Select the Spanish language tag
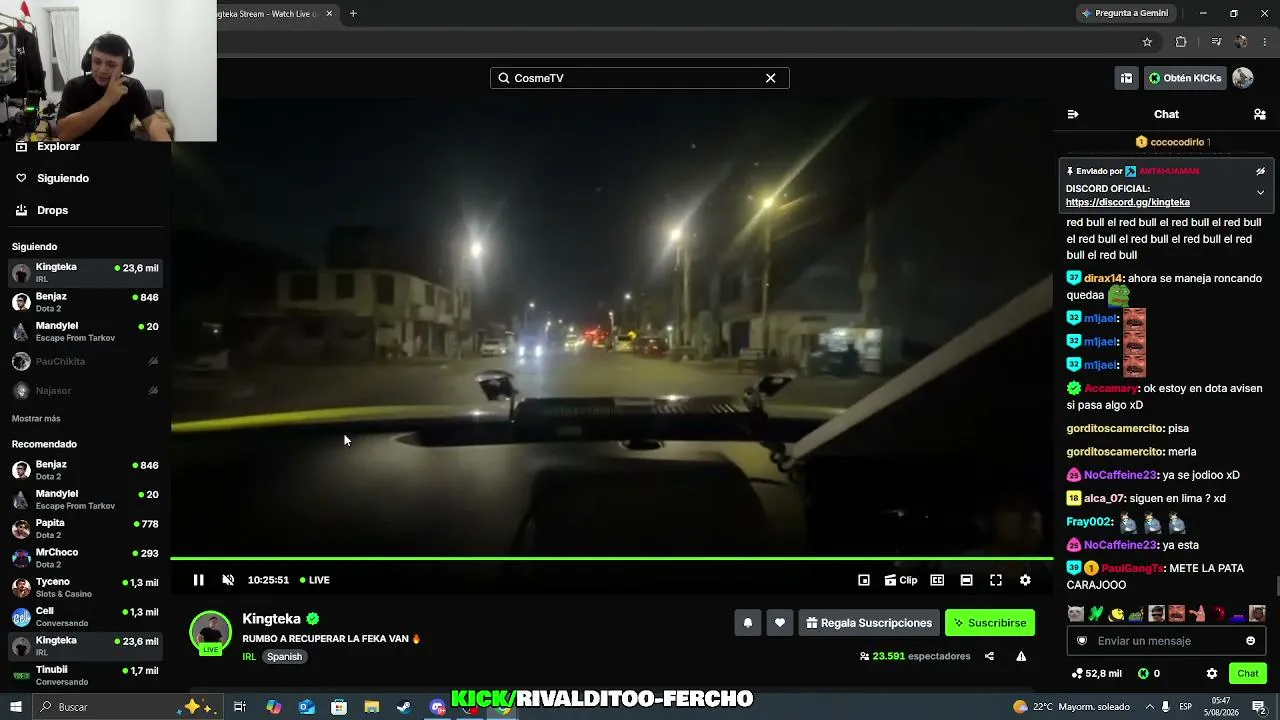Viewport: 1280px width, 720px height. click(284, 657)
